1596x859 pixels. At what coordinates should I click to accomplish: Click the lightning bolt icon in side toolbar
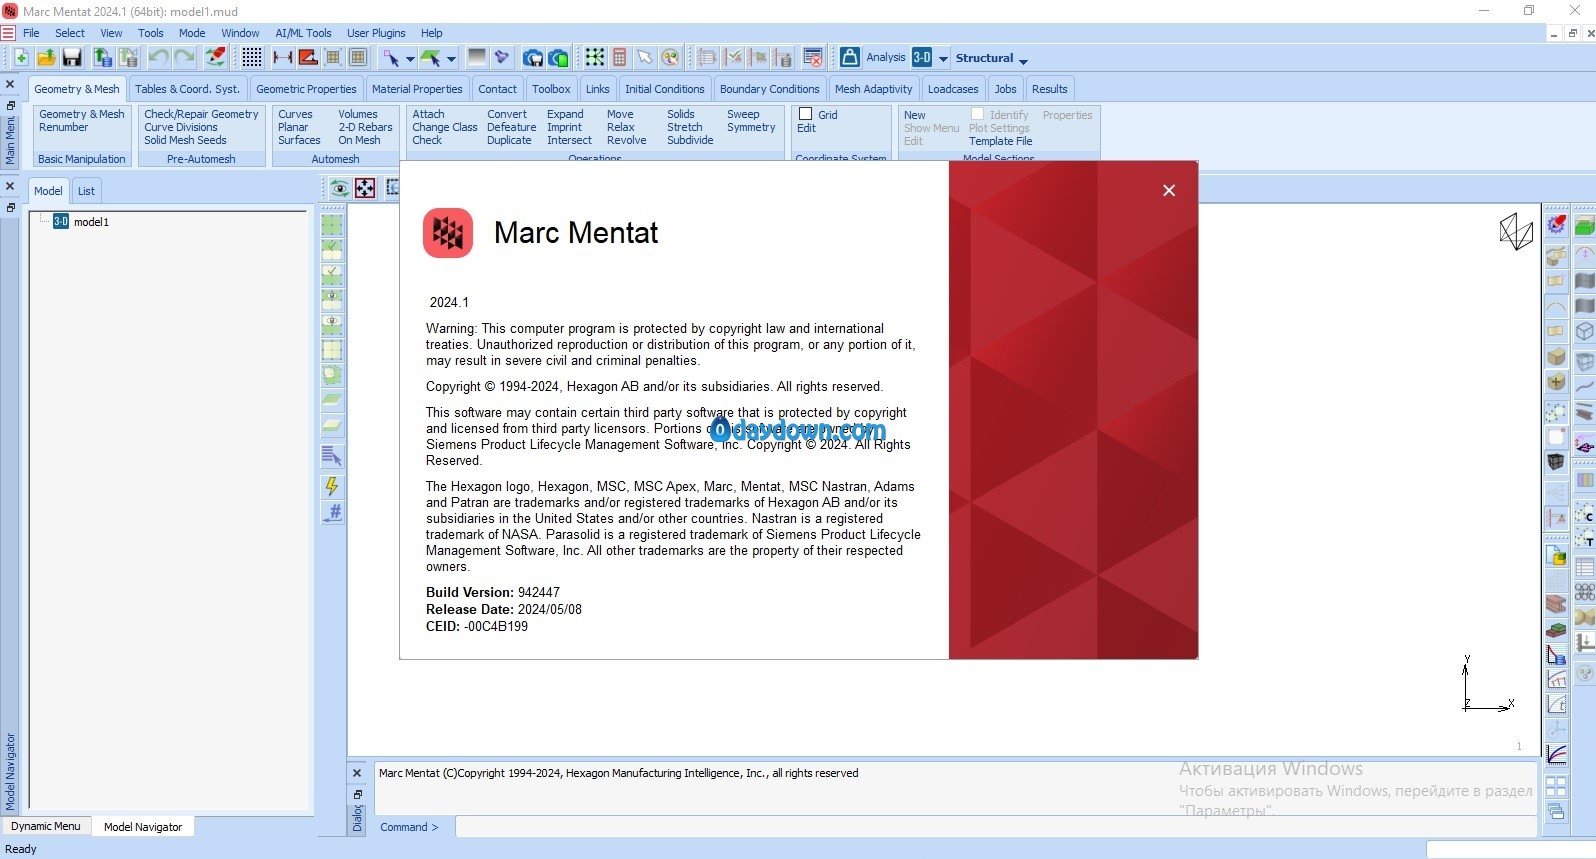pyautogui.click(x=332, y=486)
